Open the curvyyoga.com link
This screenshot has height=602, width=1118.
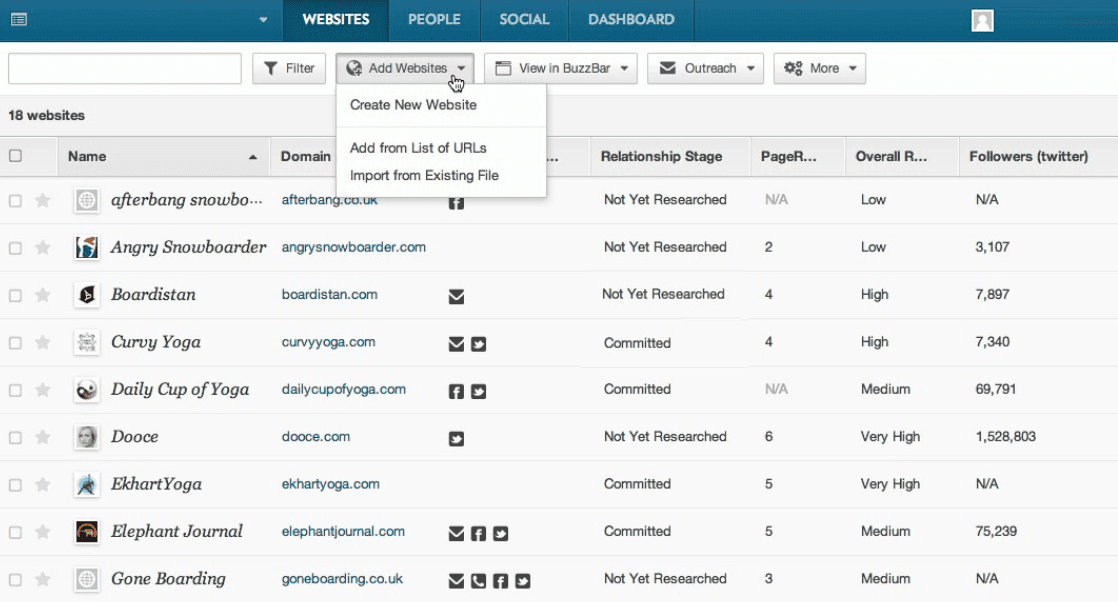coord(328,342)
